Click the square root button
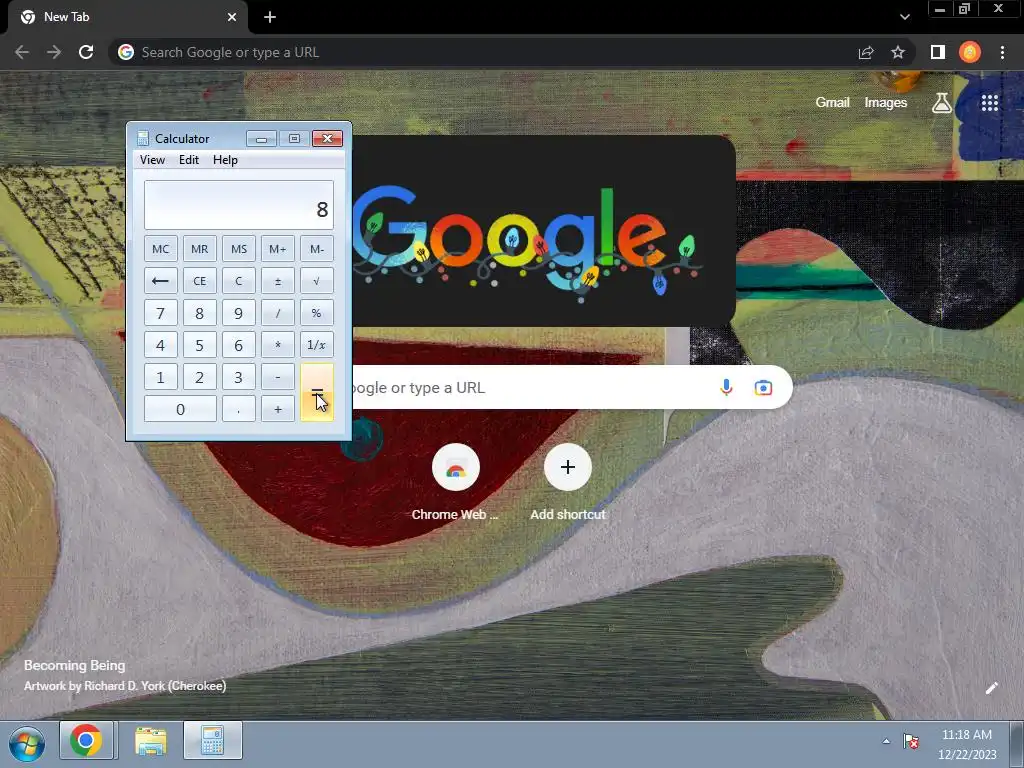 317,281
